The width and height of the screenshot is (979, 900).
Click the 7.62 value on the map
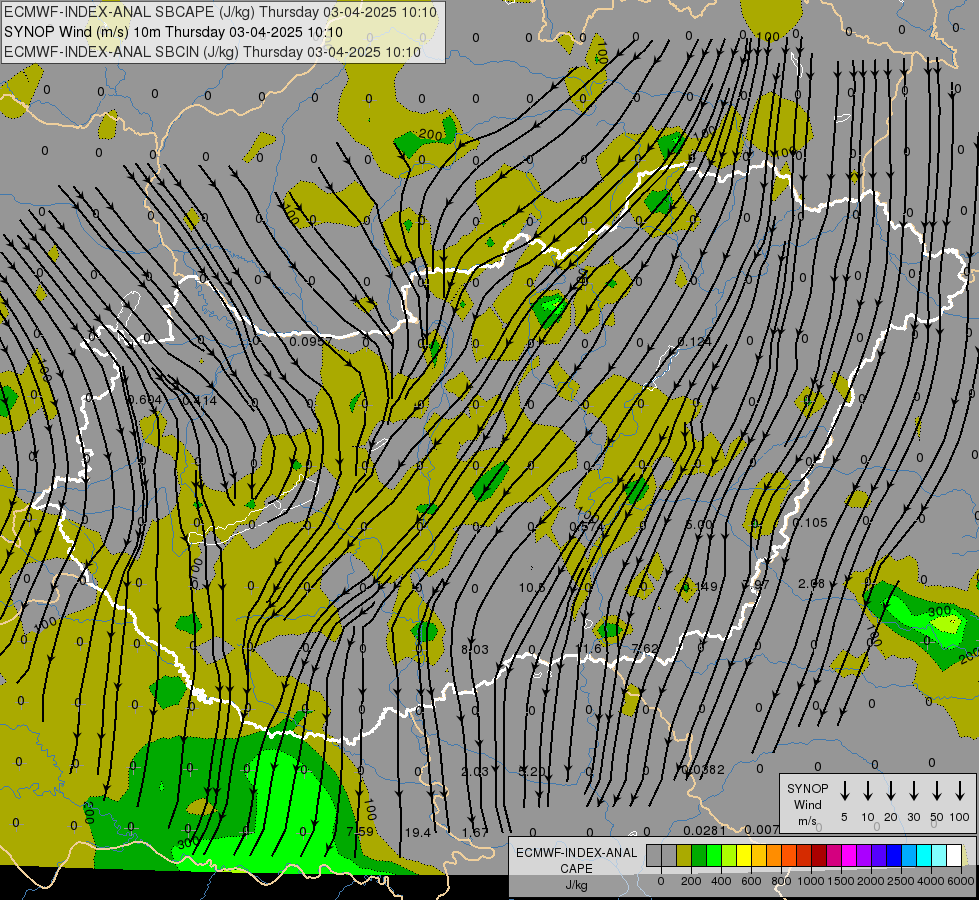click(644, 648)
